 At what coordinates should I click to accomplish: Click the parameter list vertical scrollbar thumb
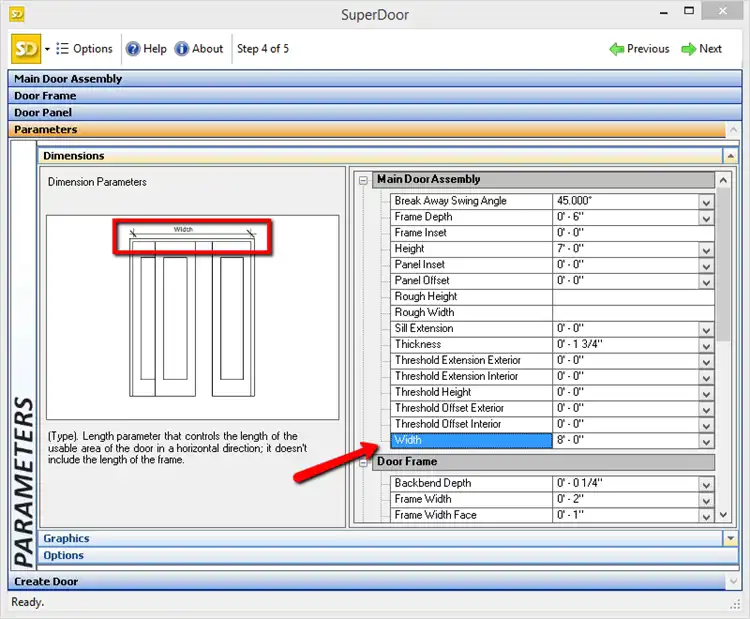[x=723, y=265]
